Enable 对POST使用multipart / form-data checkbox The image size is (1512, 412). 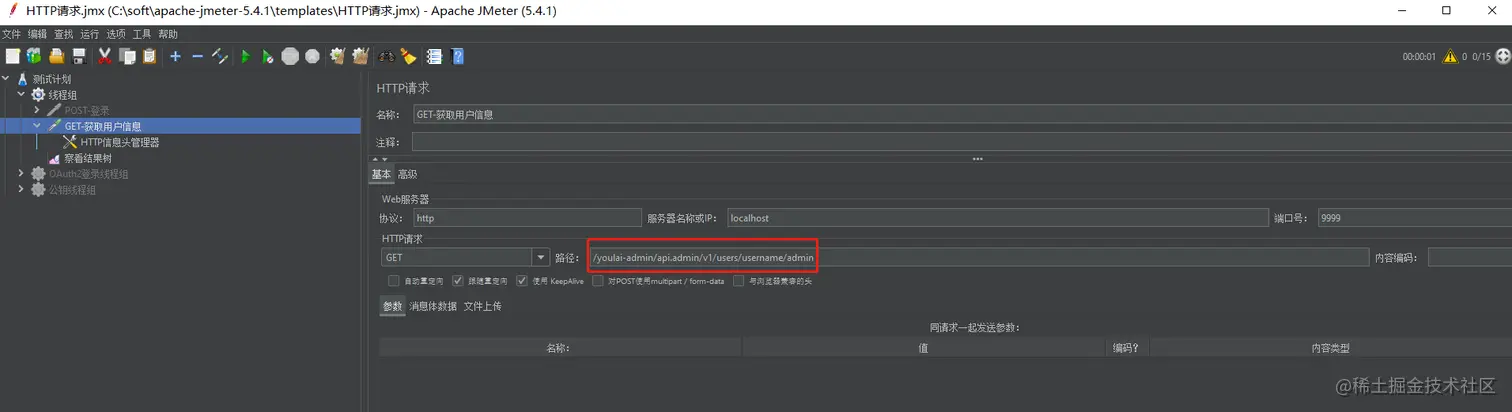tap(598, 281)
